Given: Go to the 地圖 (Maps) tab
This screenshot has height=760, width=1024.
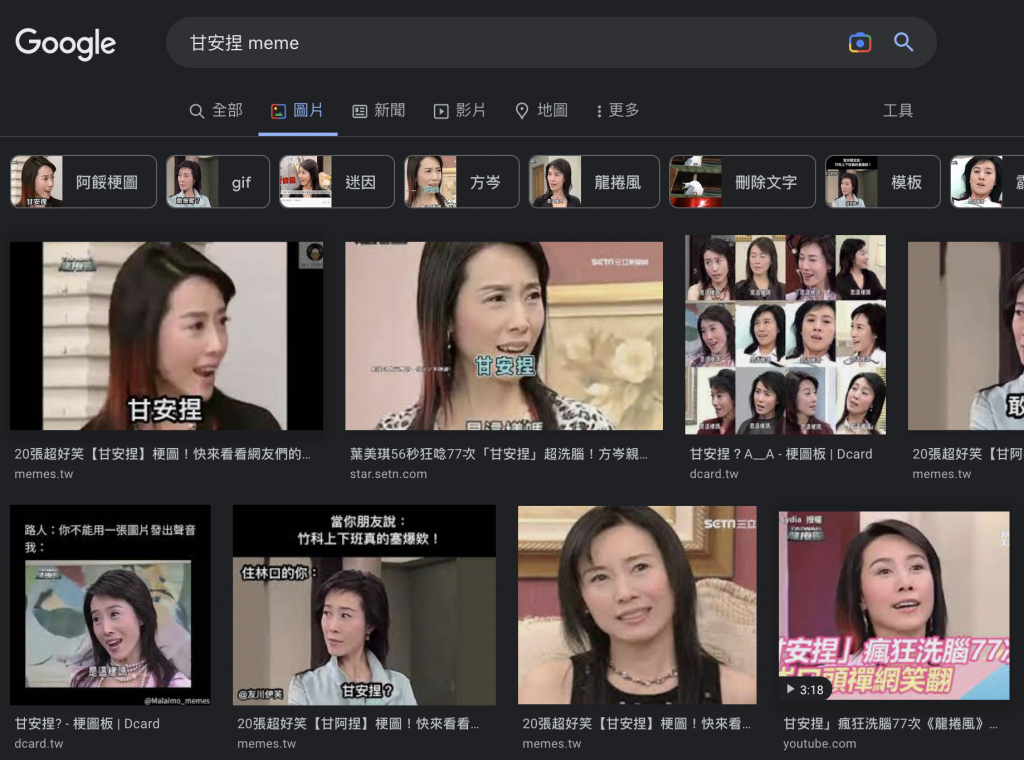Looking at the screenshot, I should tap(541, 110).
